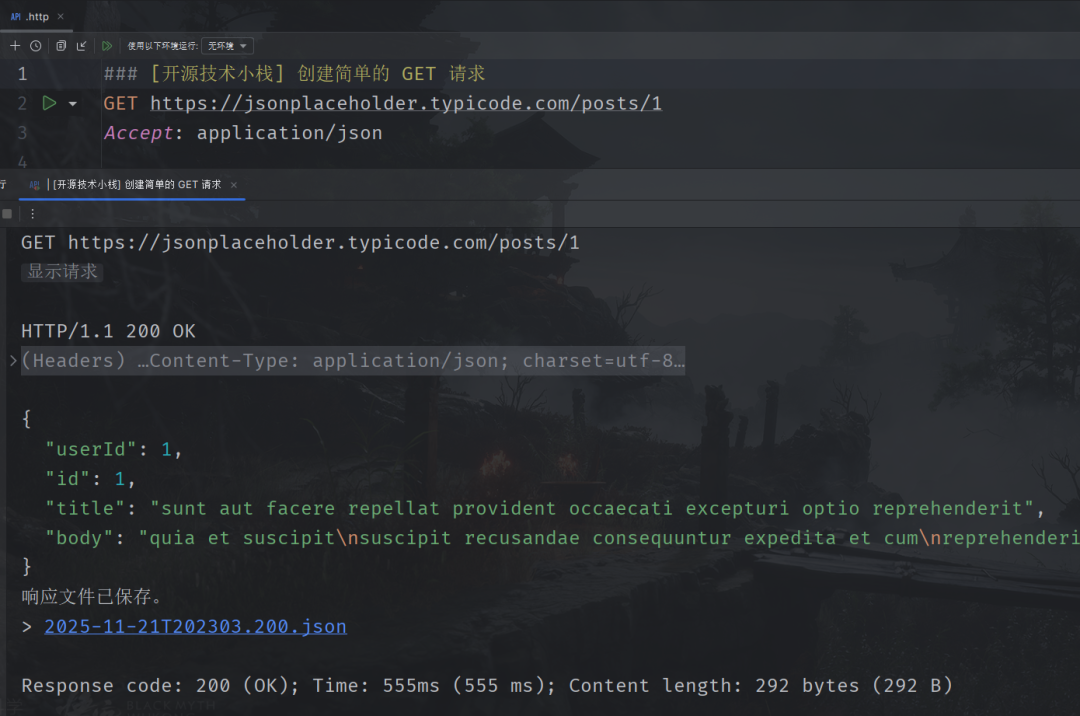This screenshot has width=1080, height=716.
Task: Click the Accept header keyword on line 3
Action: click(x=138, y=133)
